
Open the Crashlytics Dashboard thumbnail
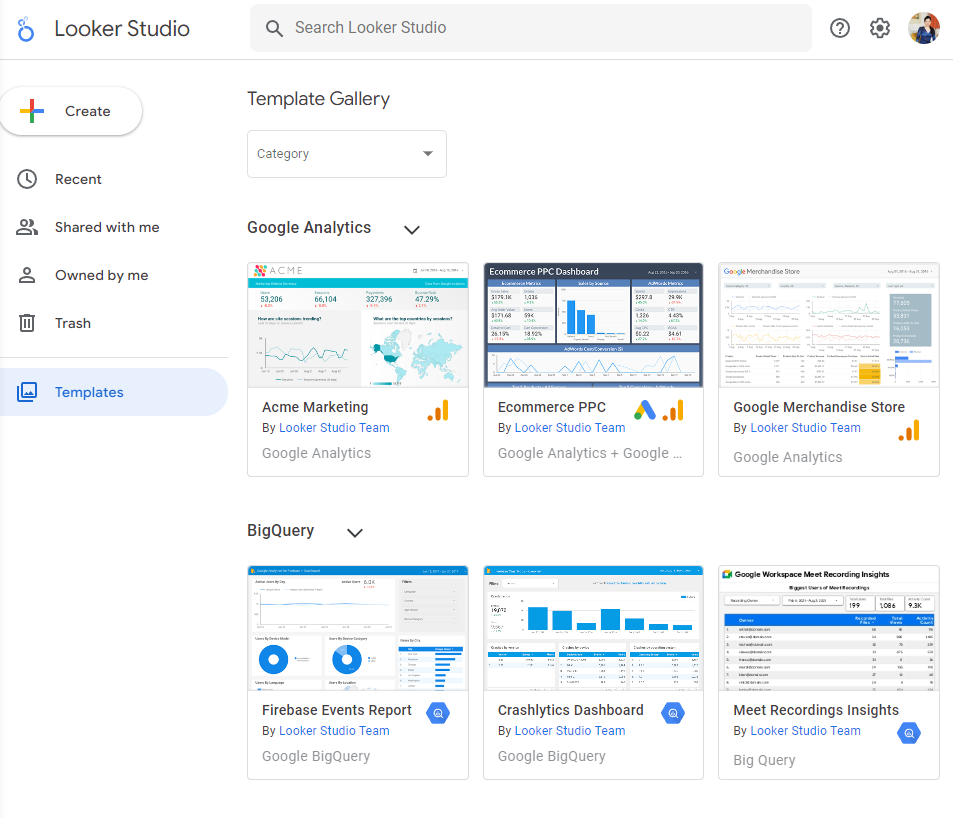pyautogui.click(x=593, y=628)
